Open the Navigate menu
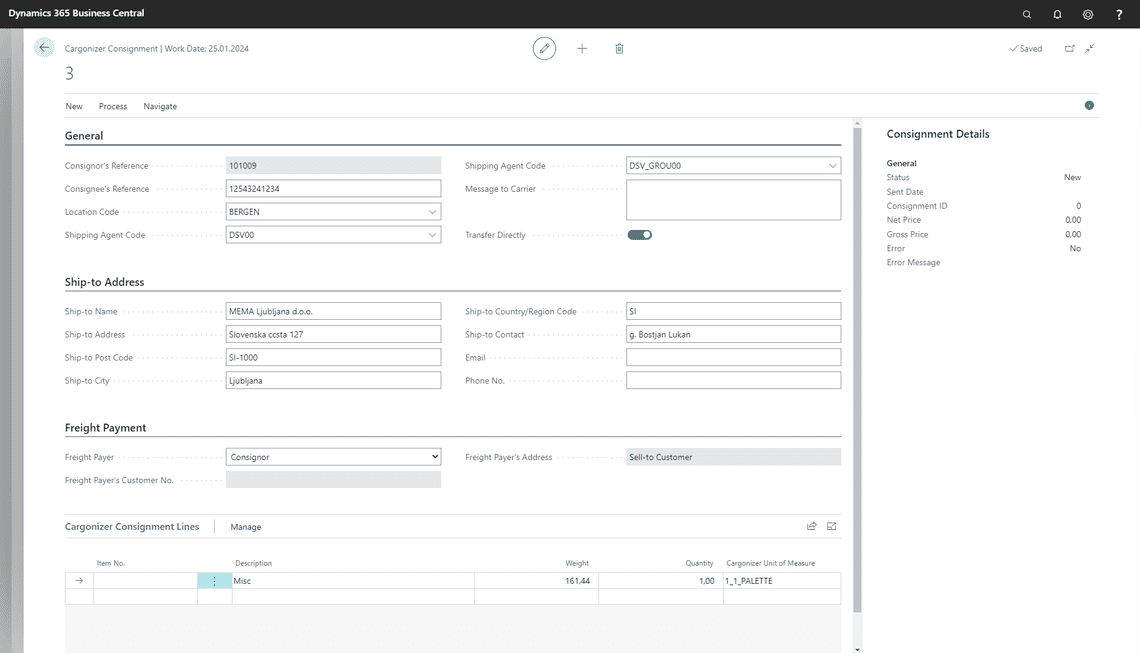1140x653 pixels. click(160, 106)
